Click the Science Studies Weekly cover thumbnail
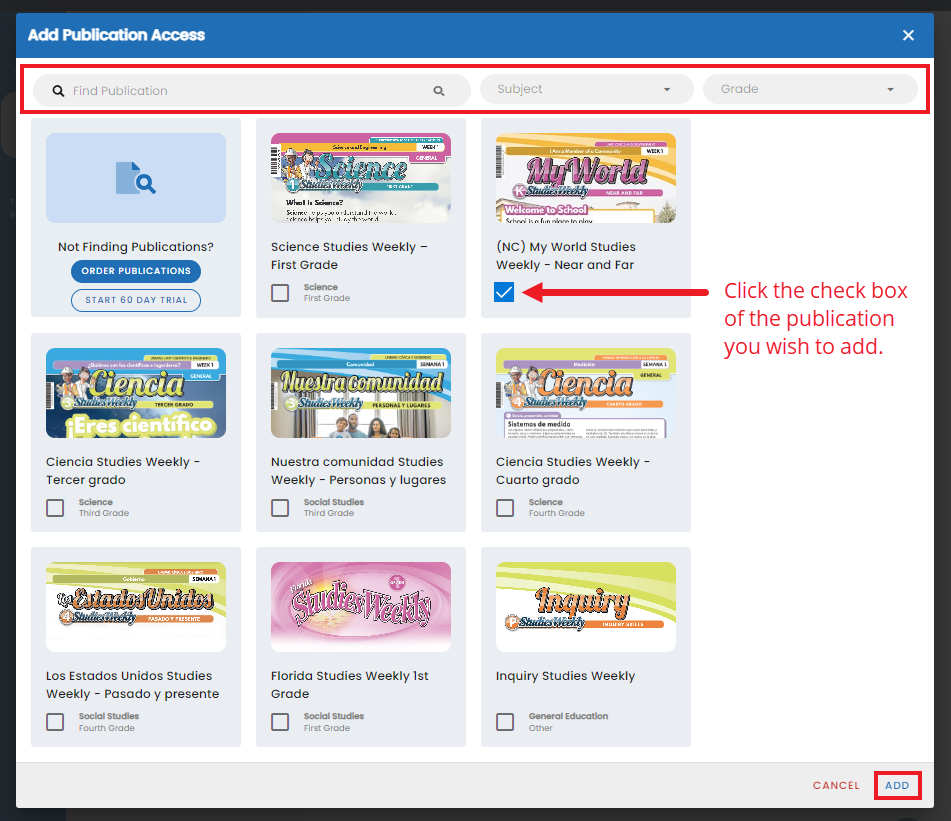The height and width of the screenshot is (821, 951). [x=361, y=178]
